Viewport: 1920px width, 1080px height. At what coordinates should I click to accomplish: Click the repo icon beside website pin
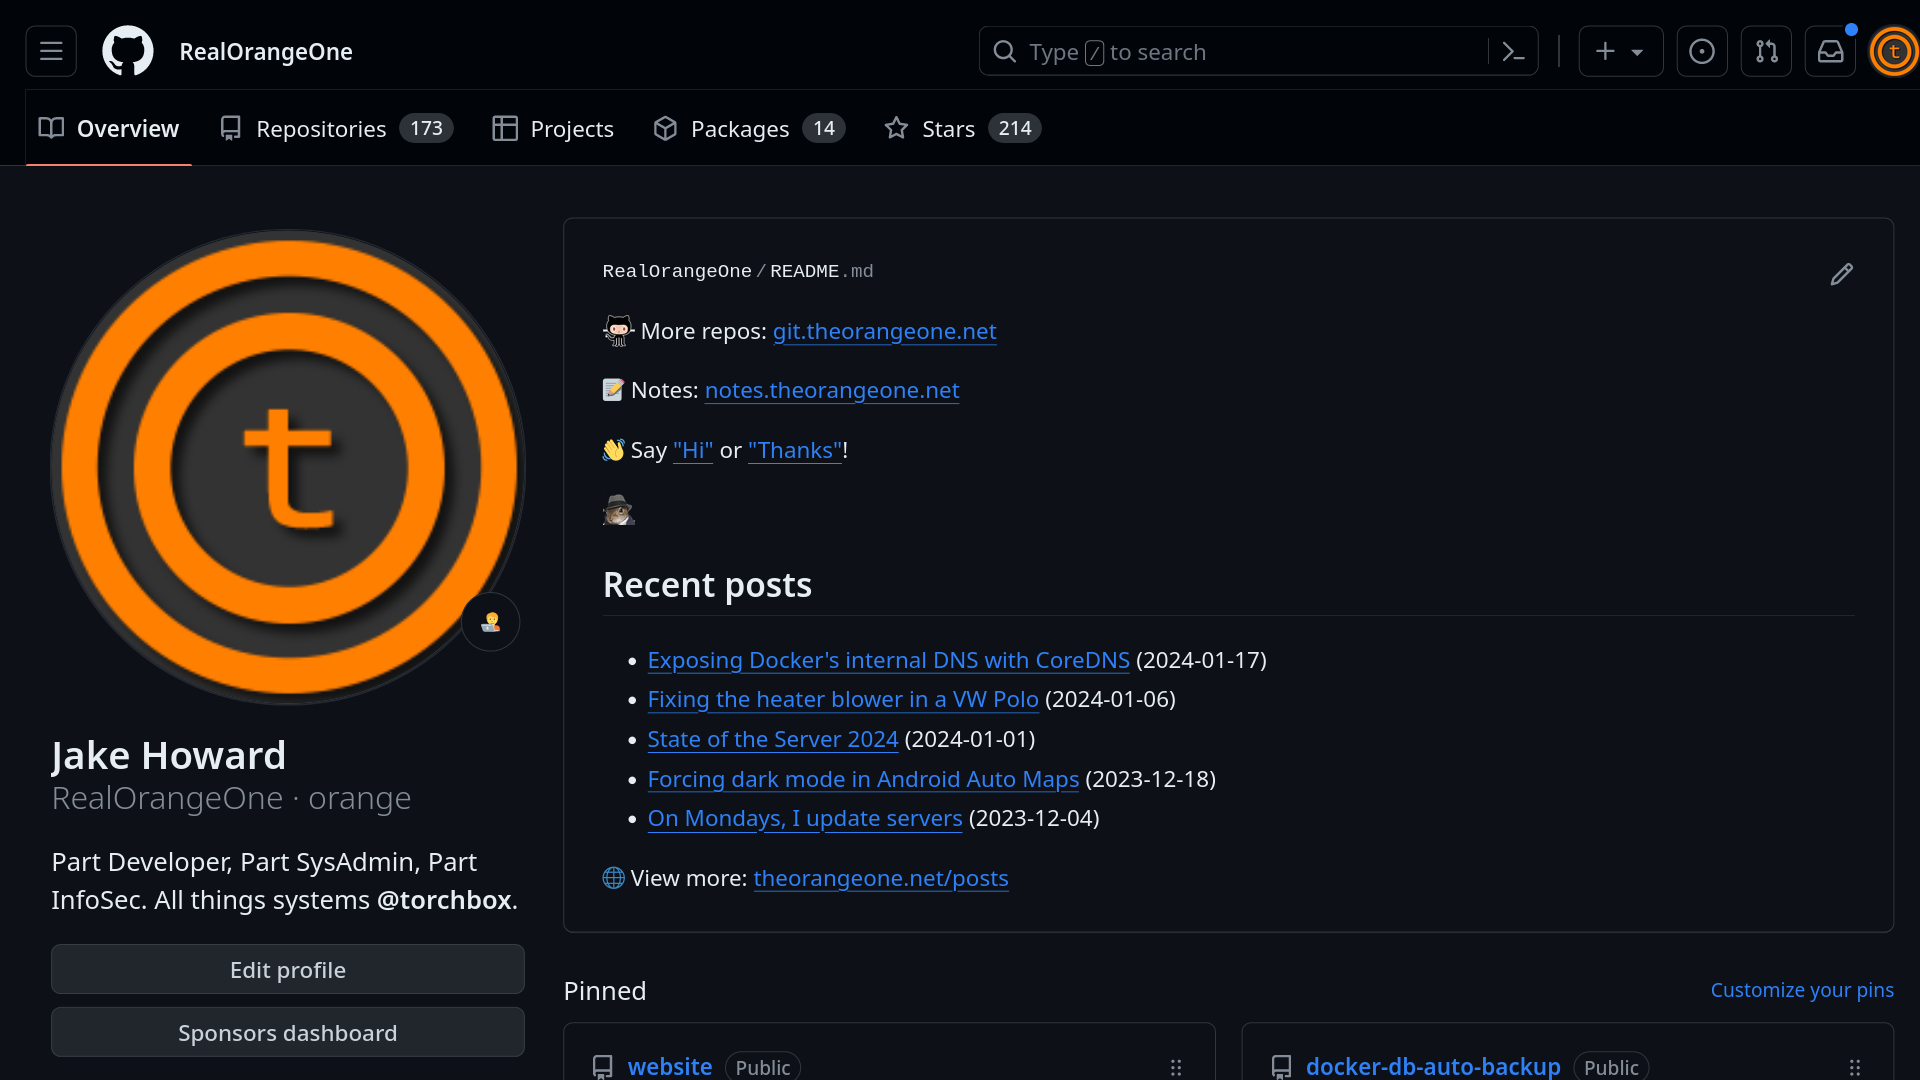tap(602, 1068)
